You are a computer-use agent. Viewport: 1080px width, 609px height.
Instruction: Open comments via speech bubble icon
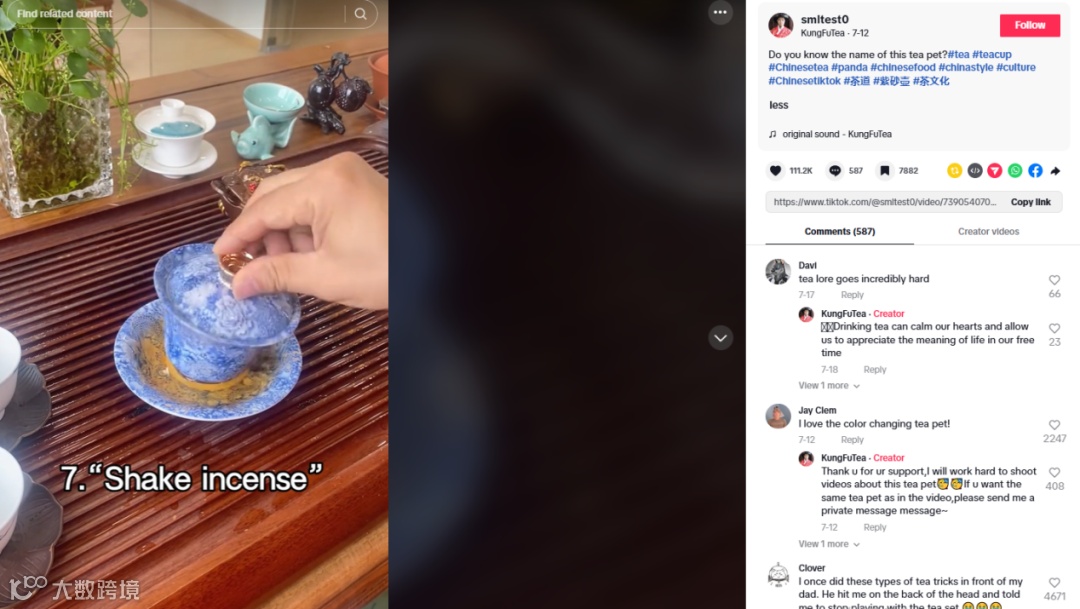[x=835, y=171]
